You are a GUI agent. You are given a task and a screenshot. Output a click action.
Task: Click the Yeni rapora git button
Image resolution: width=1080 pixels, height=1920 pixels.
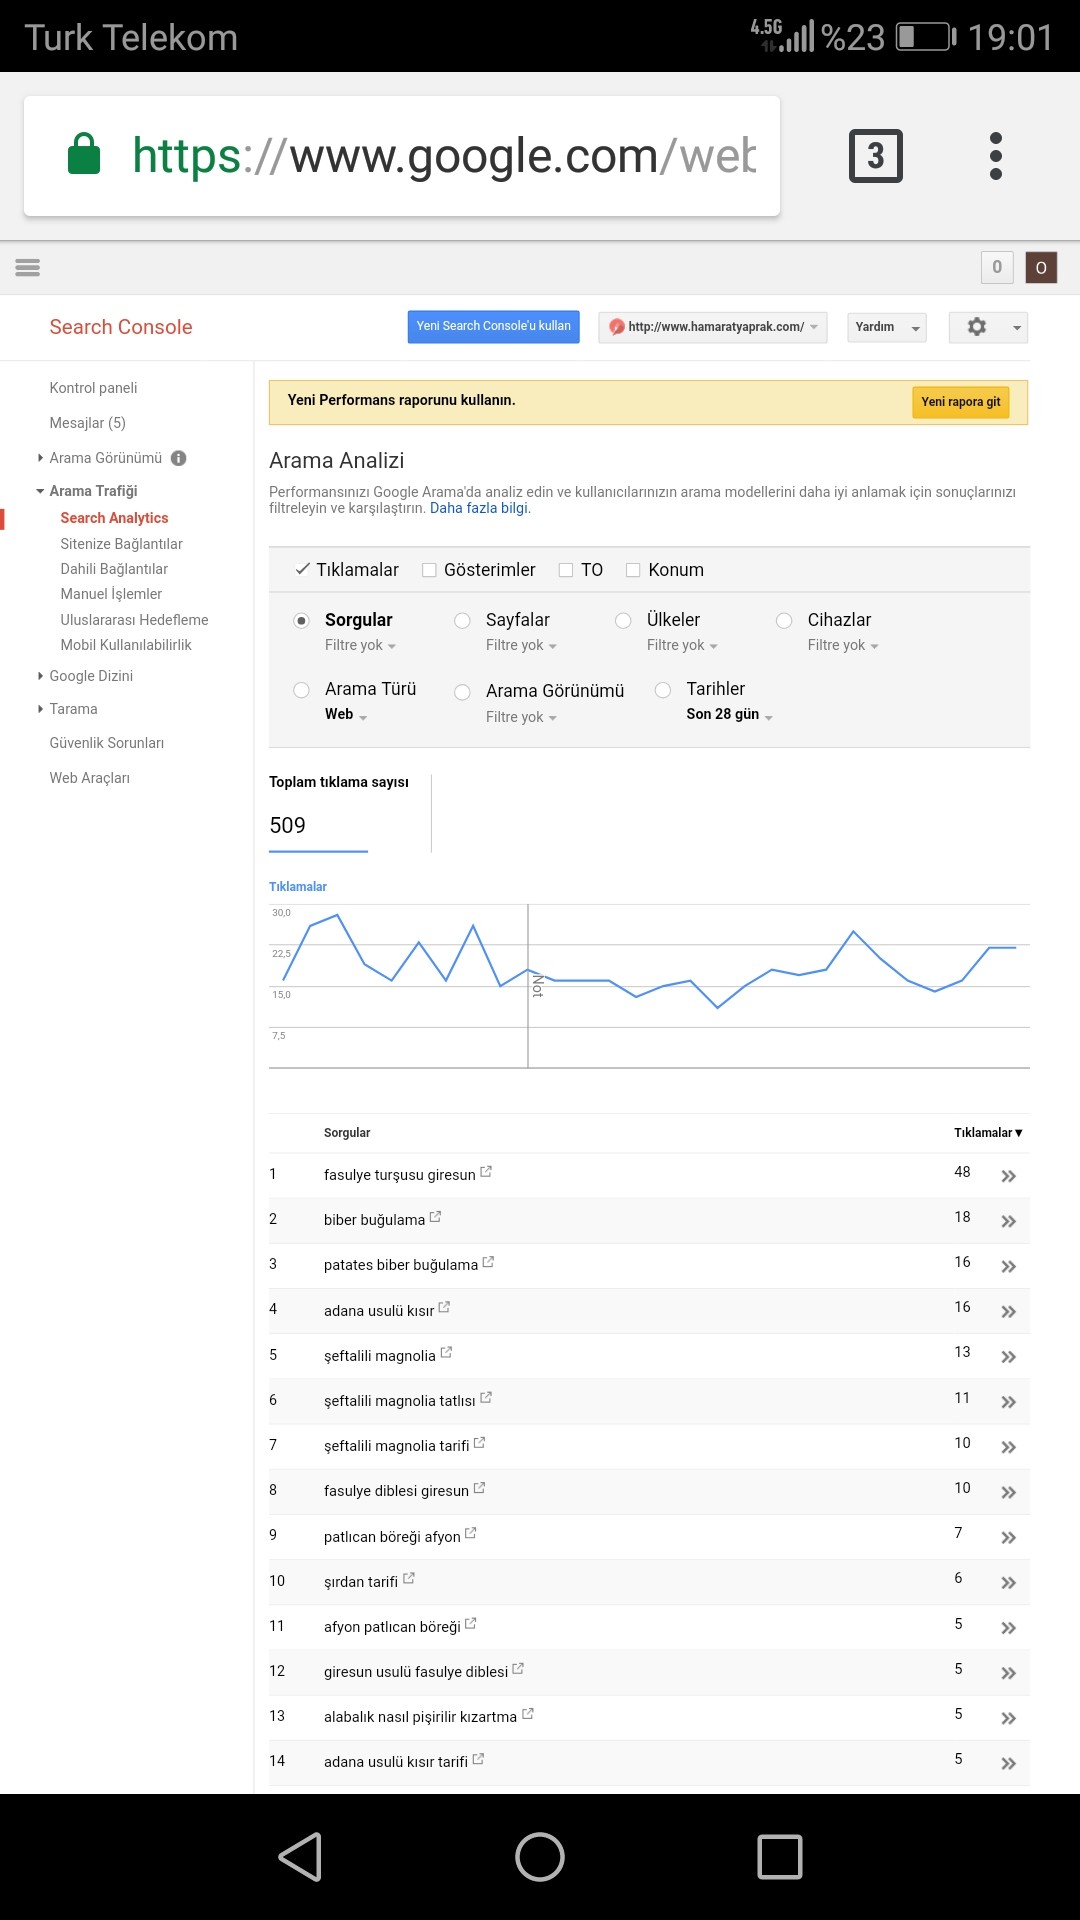[961, 402]
